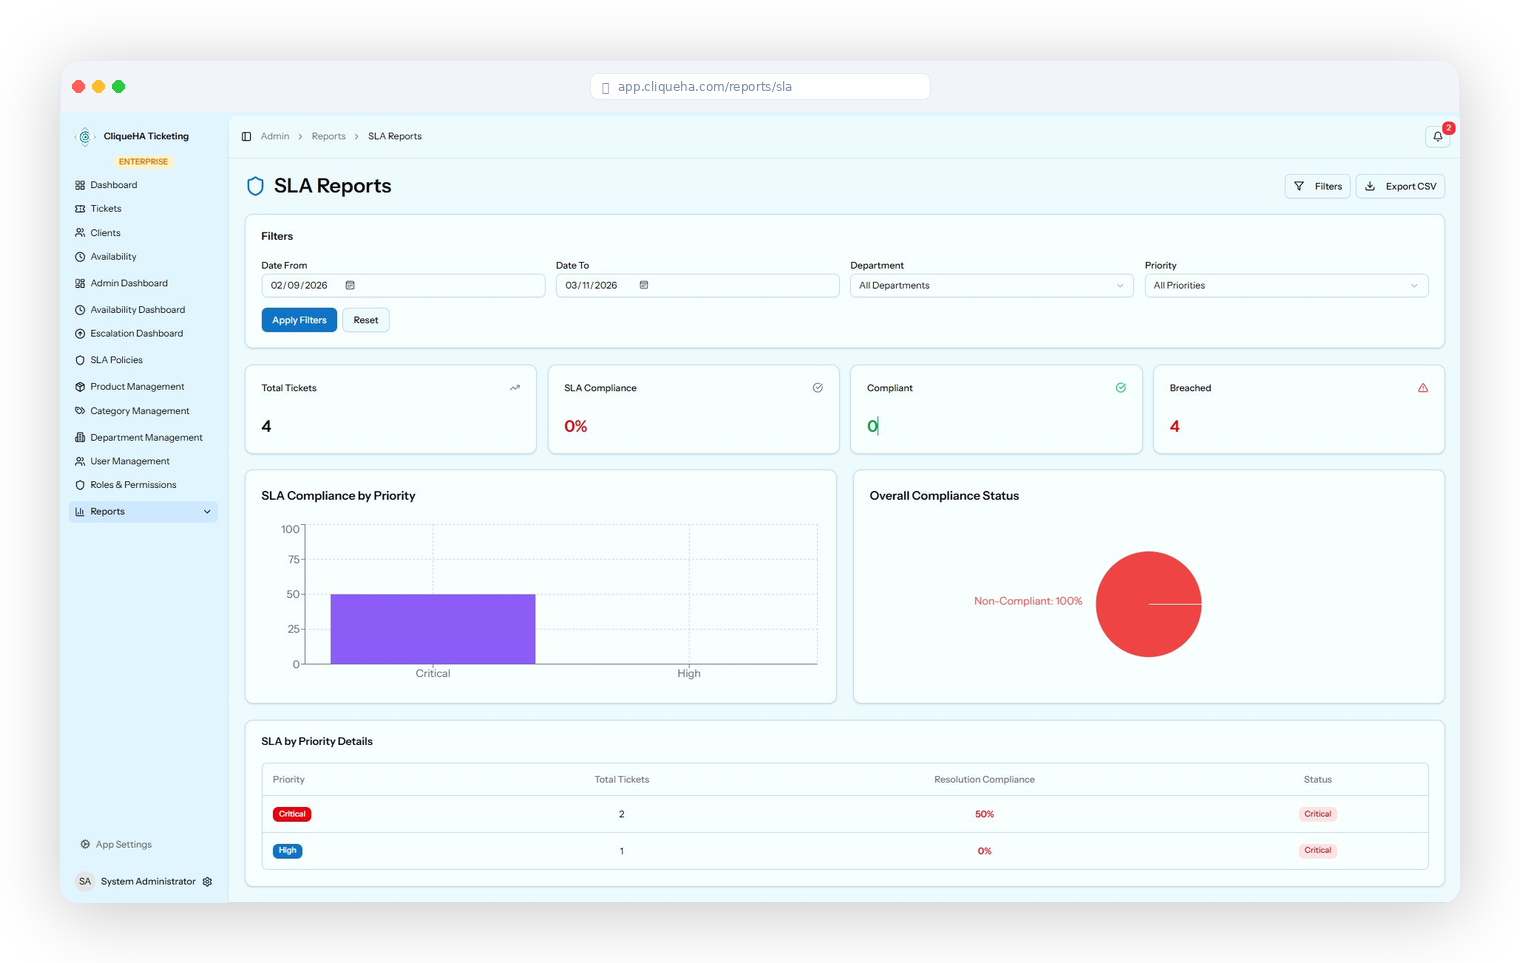
Task: Click the Total Tickets trend icon
Action: [x=514, y=388]
